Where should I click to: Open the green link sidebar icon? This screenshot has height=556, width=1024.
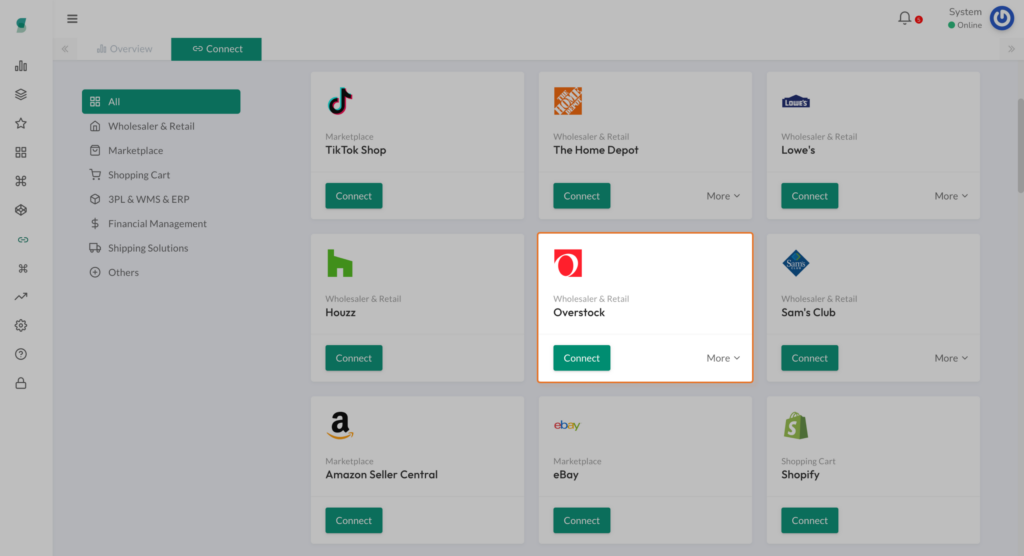[x=23, y=240]
